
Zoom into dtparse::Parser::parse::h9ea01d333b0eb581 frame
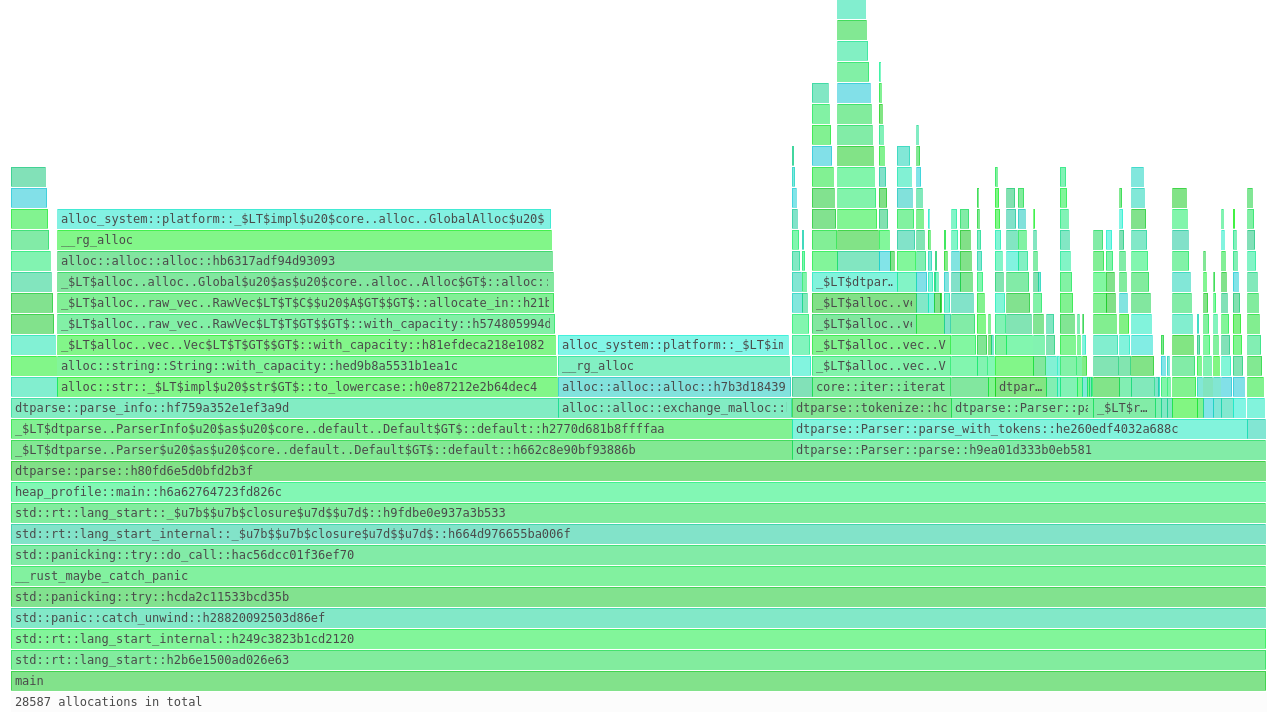(1028, 450)
